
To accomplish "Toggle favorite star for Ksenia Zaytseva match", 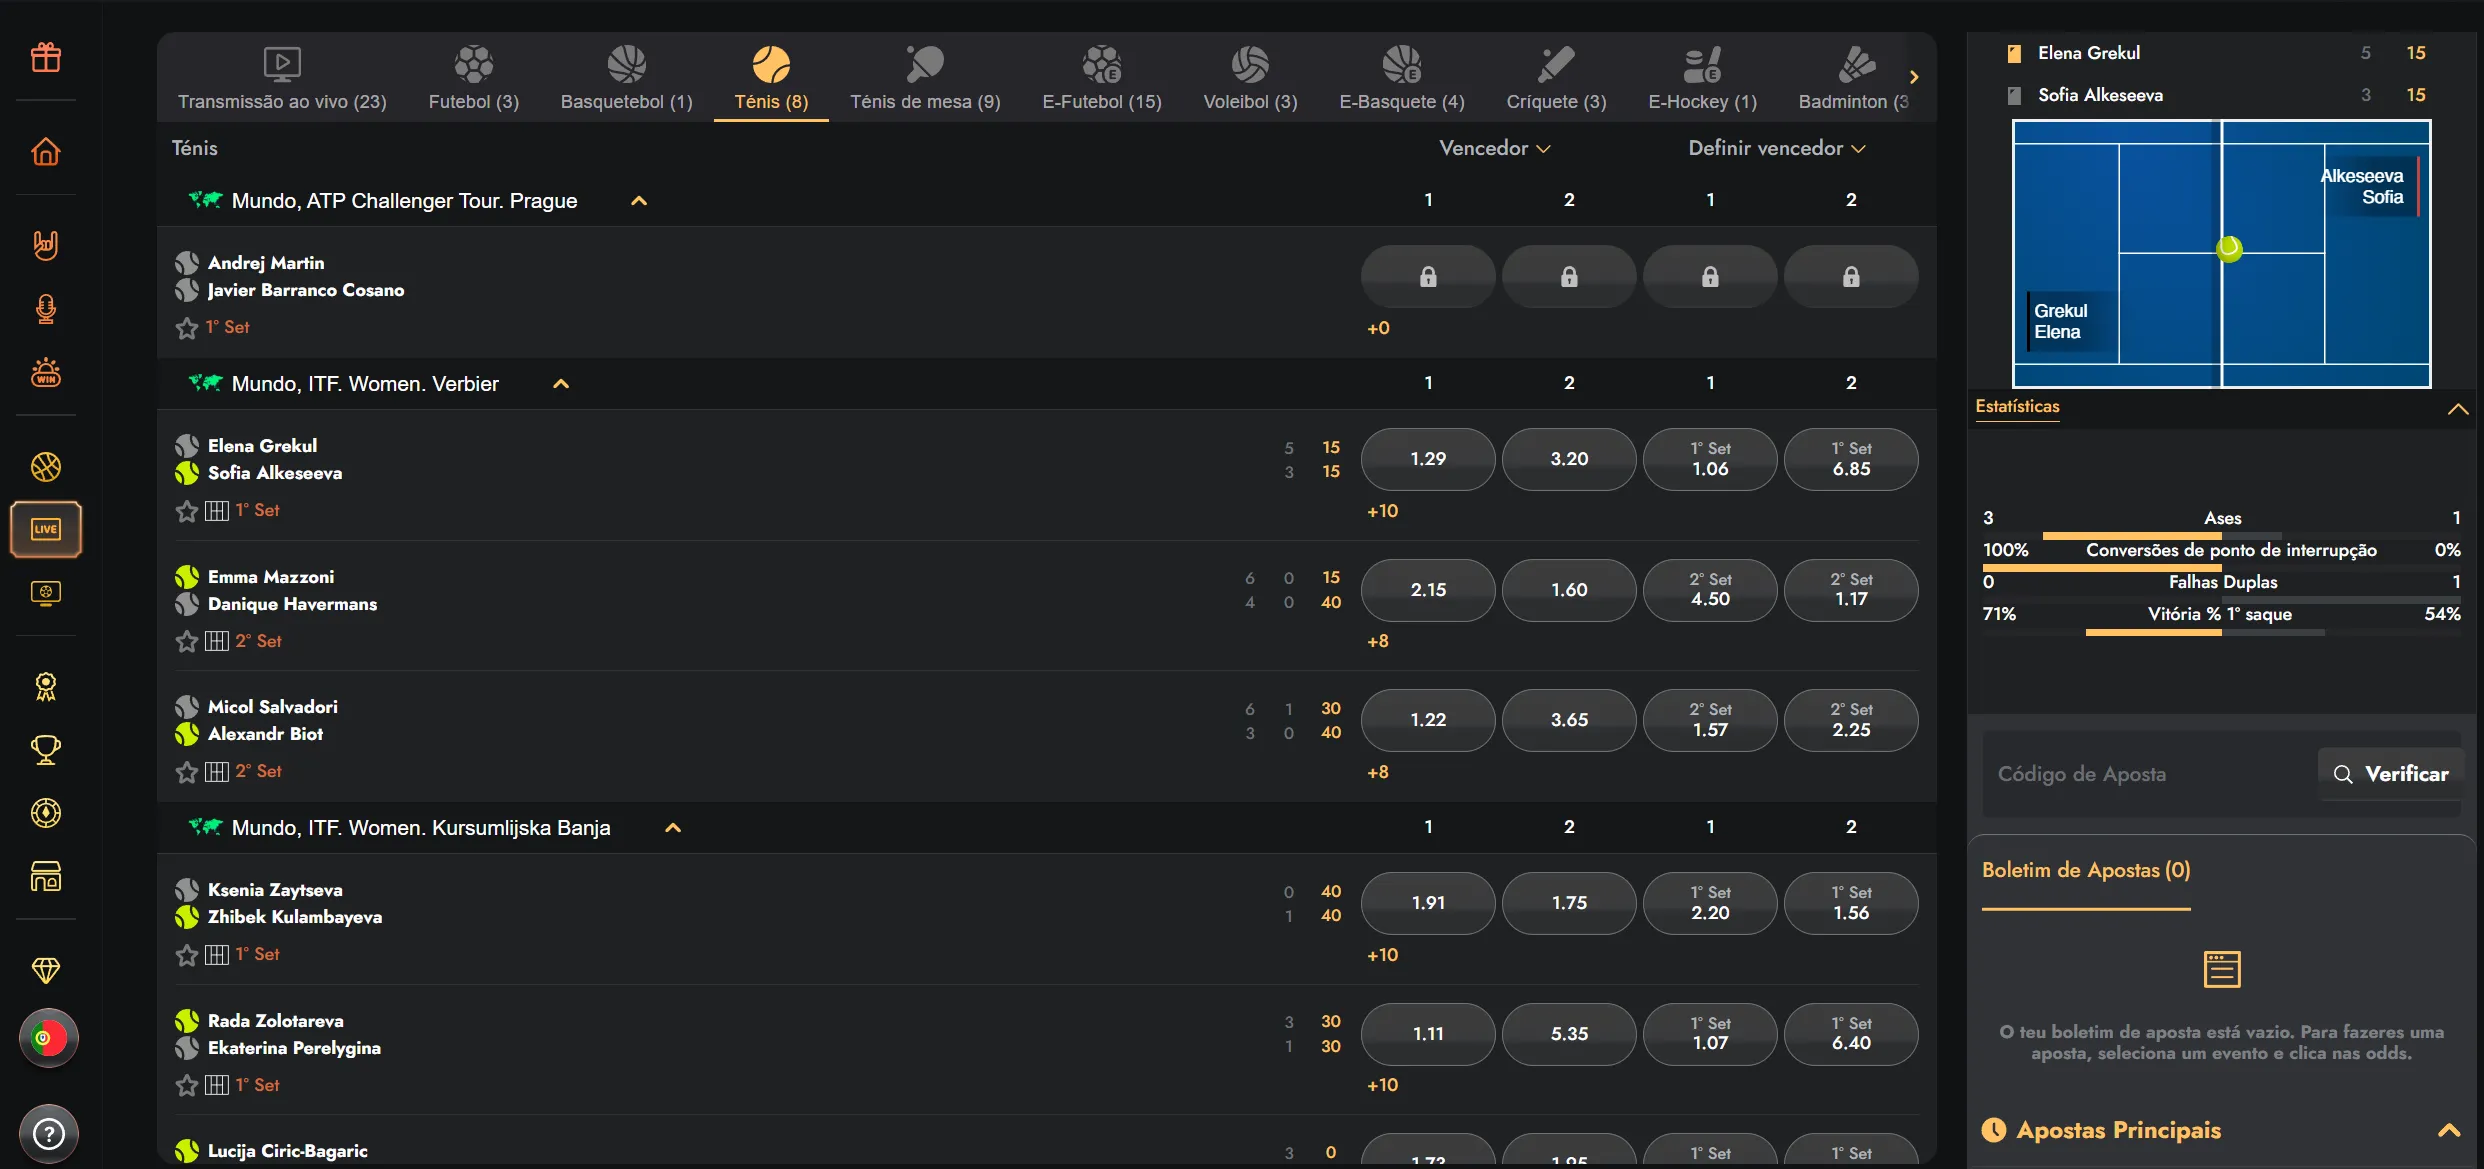I will pyautogui.click(x=187, y=955).
